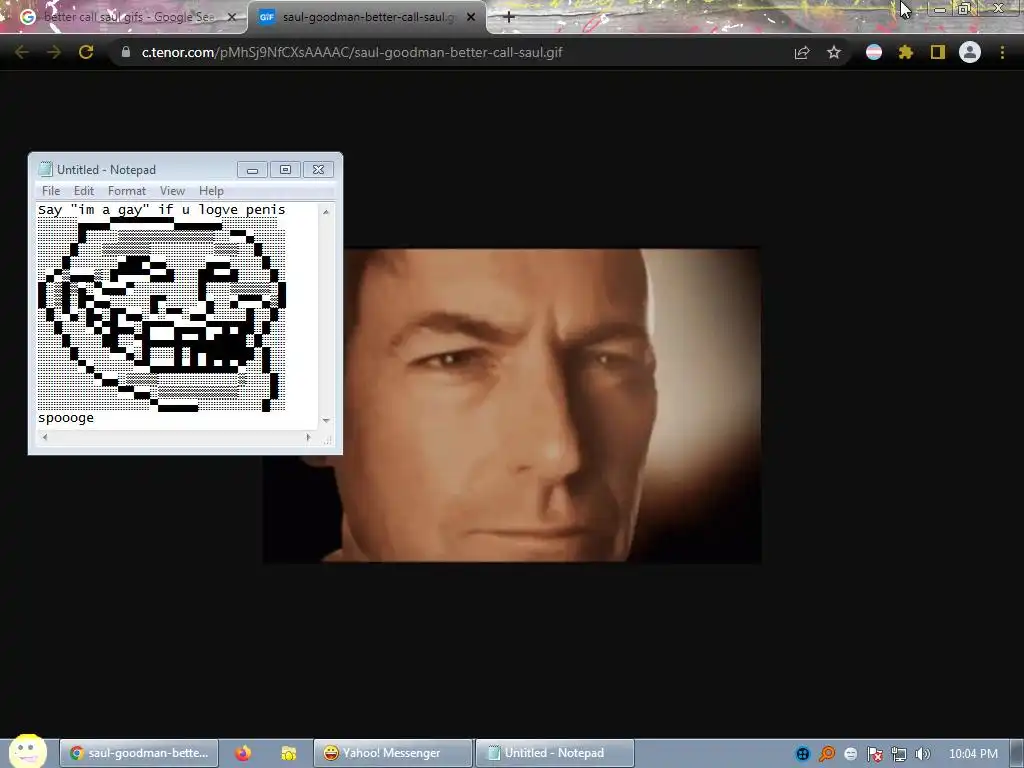Viewport: 1024px width, 768px height.
Task: Click the 10:04 PM clock
Action: tap(973, 754)
